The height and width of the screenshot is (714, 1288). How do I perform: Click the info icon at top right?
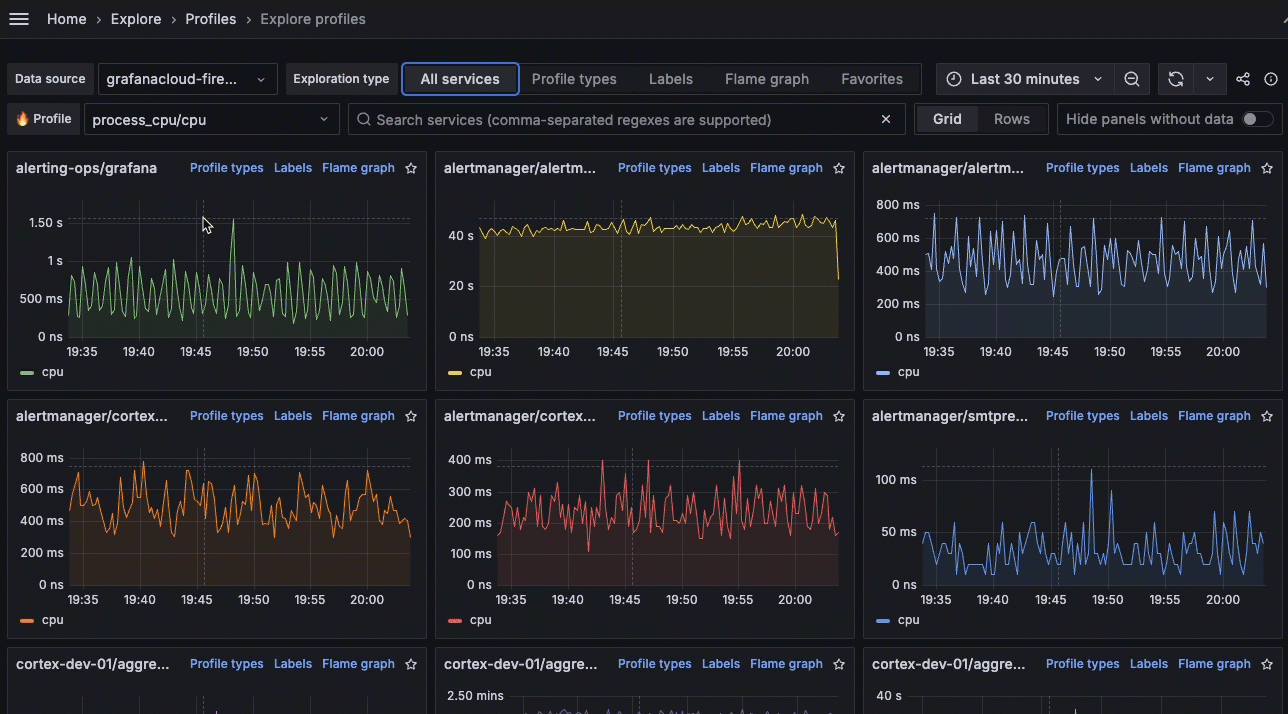click(x=1271, y=79)
